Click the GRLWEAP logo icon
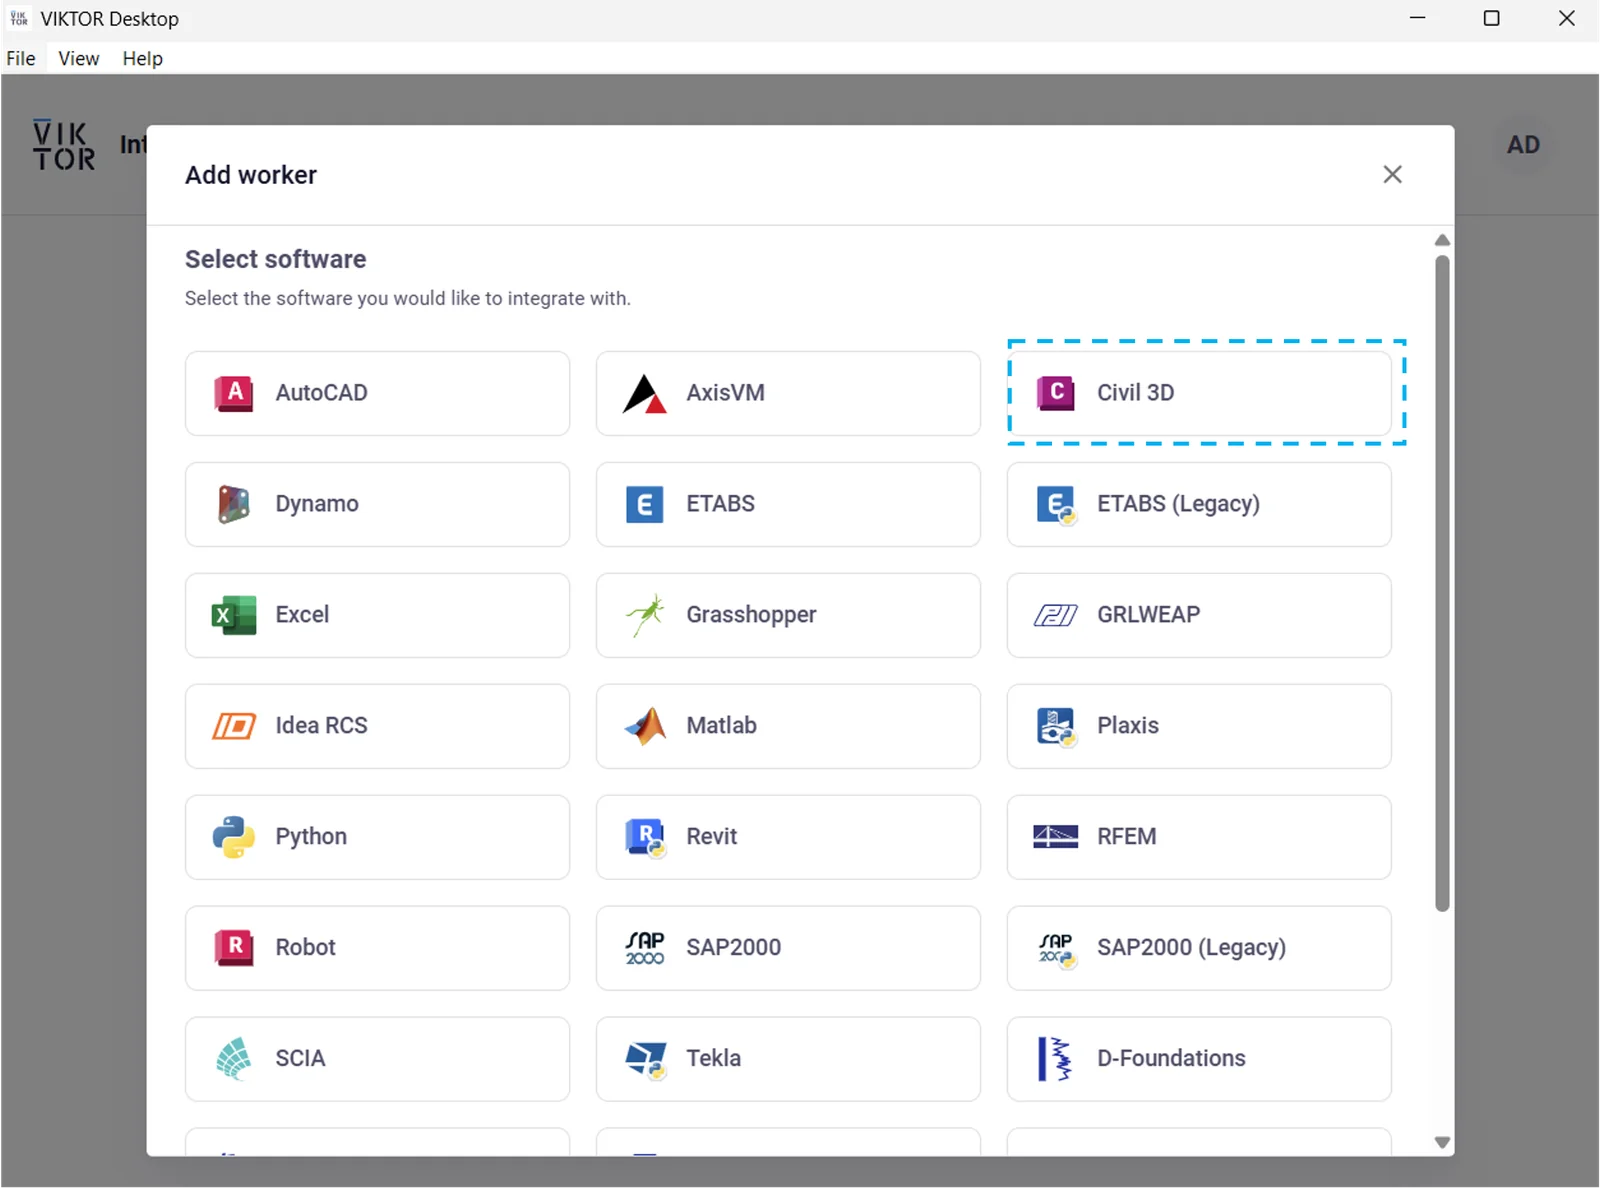The width and height of the screenshot is (1600, 1188). point(1056,615)
